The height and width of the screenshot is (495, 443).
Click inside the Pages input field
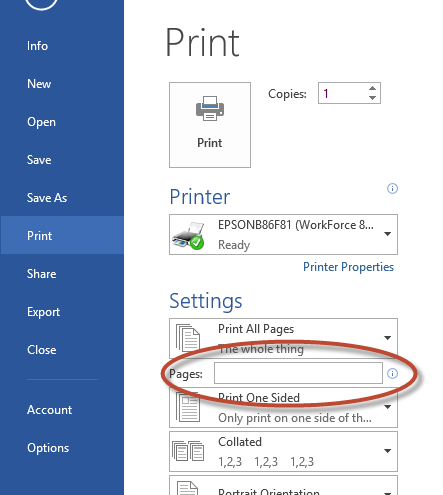(298, 373)
